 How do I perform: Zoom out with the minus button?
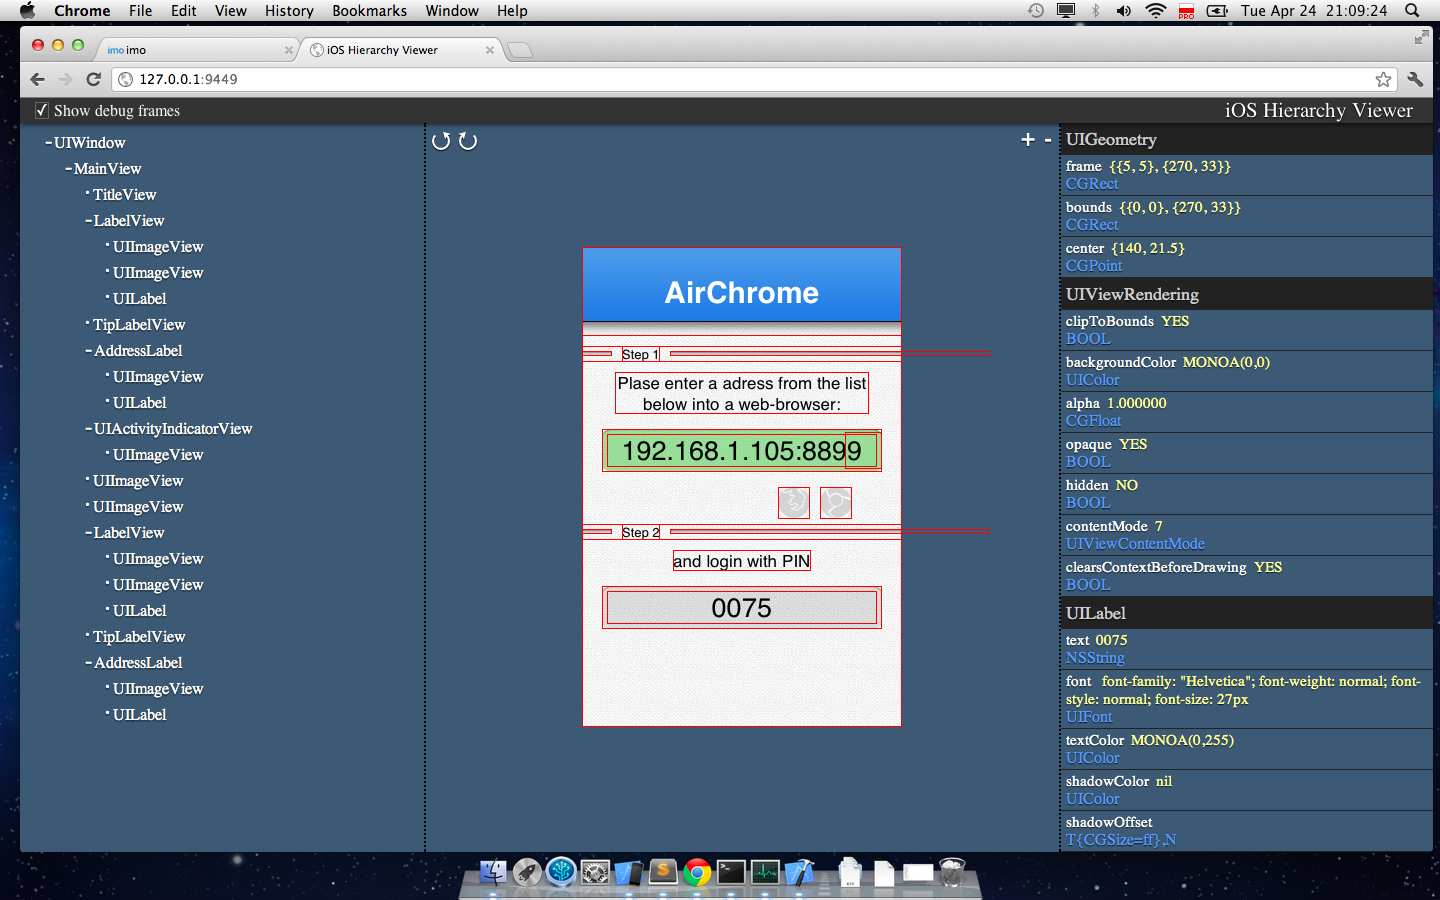click(1048, 140)
